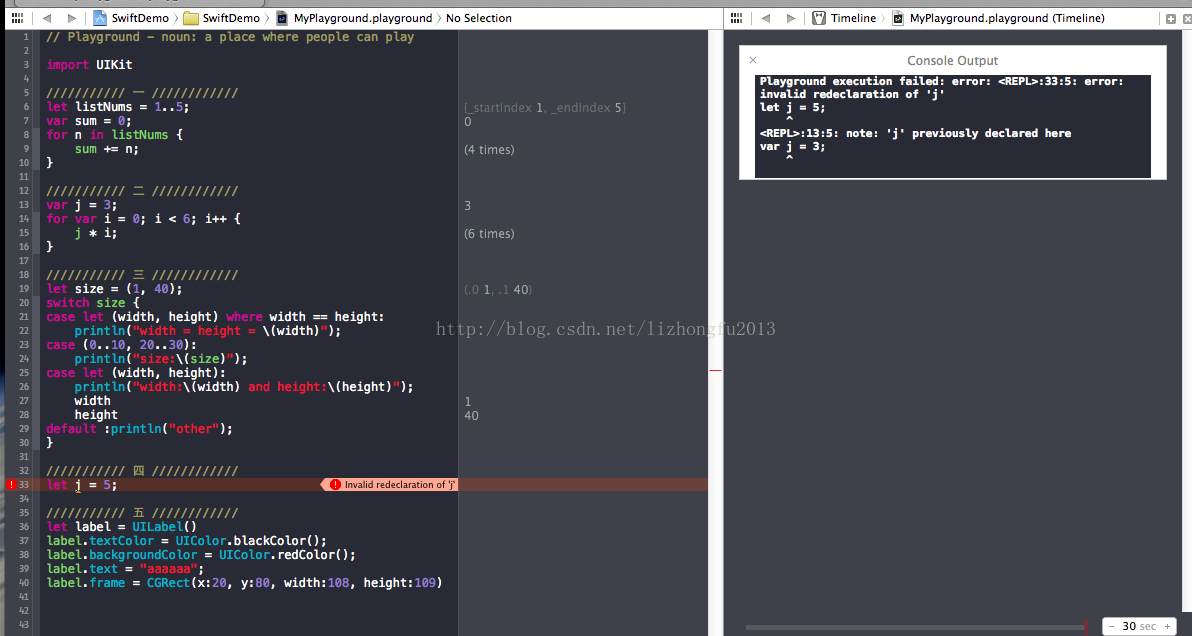Click the 'label.text = "aaaaaa";' line
Viewport: 1192px width, 636px height.
click(125, 569)
